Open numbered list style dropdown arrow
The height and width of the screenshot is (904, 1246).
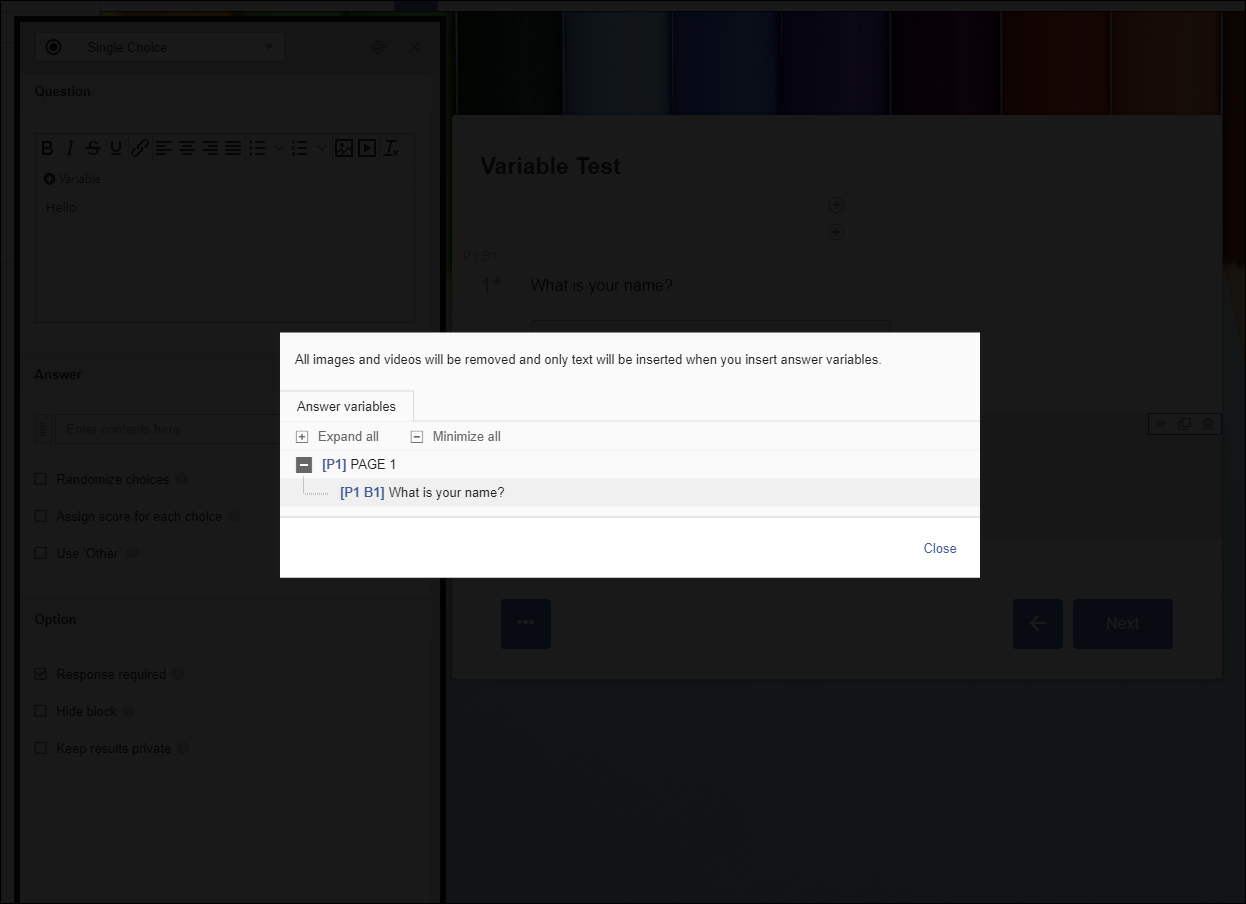point(321,148)
